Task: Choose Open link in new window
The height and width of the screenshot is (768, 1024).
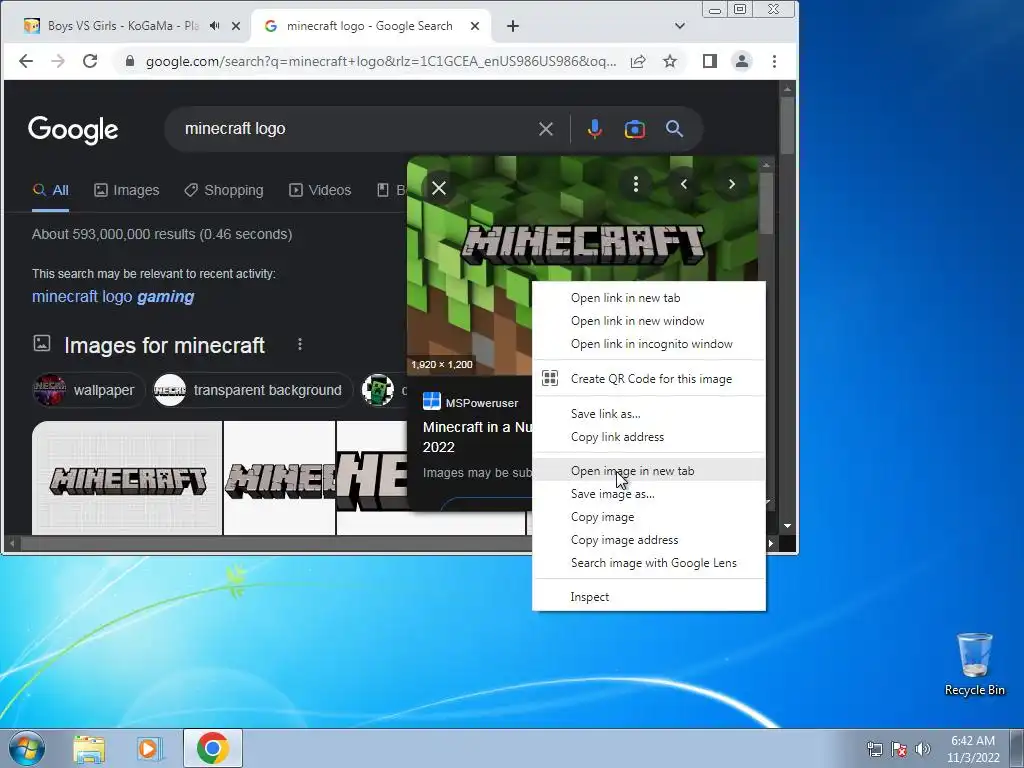Action: (648, 321)
